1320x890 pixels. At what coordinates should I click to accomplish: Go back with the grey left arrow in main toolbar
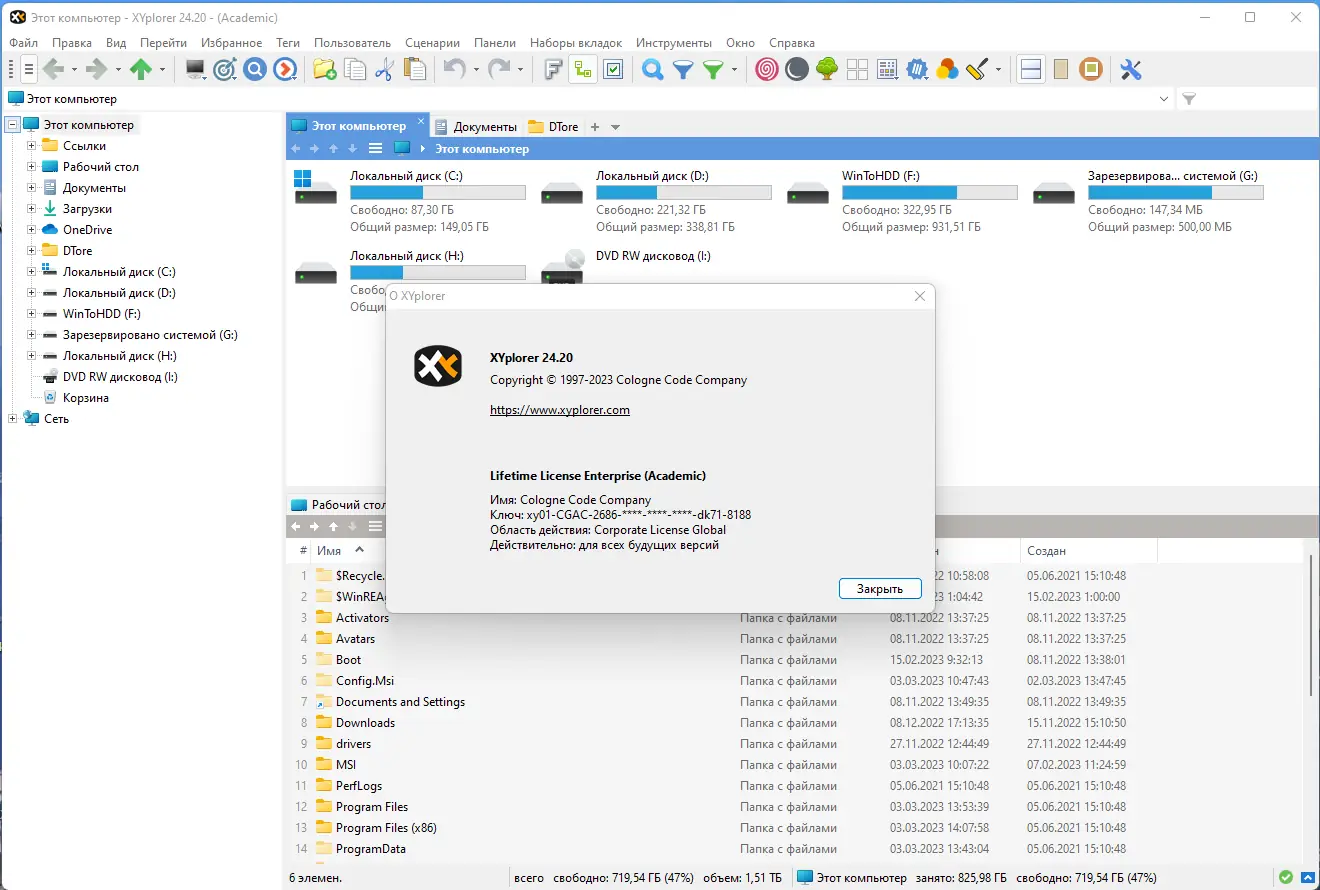[54, 69]
